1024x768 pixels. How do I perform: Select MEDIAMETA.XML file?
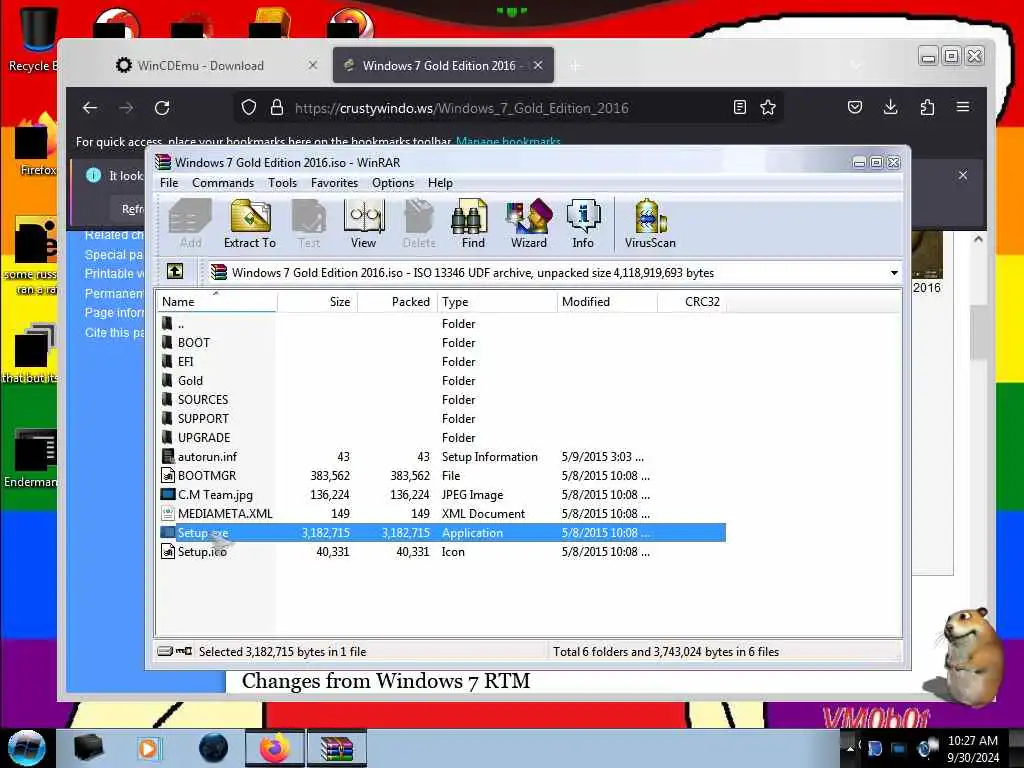[x=442, y=513]
